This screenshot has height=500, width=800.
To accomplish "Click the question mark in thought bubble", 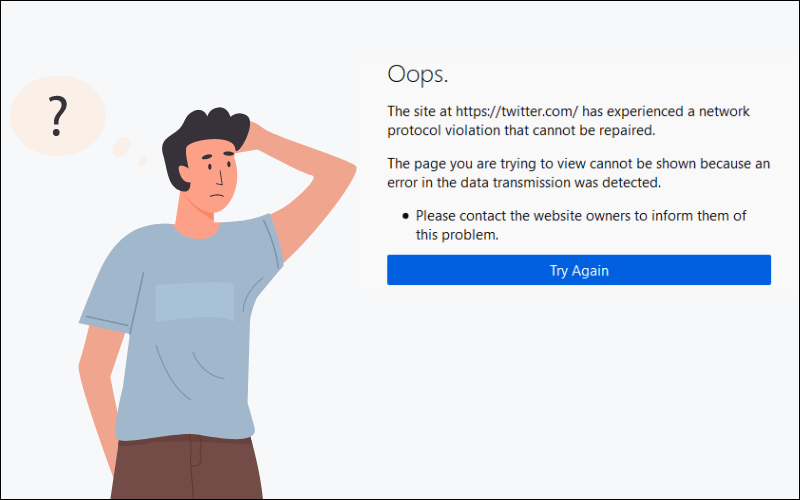I will pos(58,117).
